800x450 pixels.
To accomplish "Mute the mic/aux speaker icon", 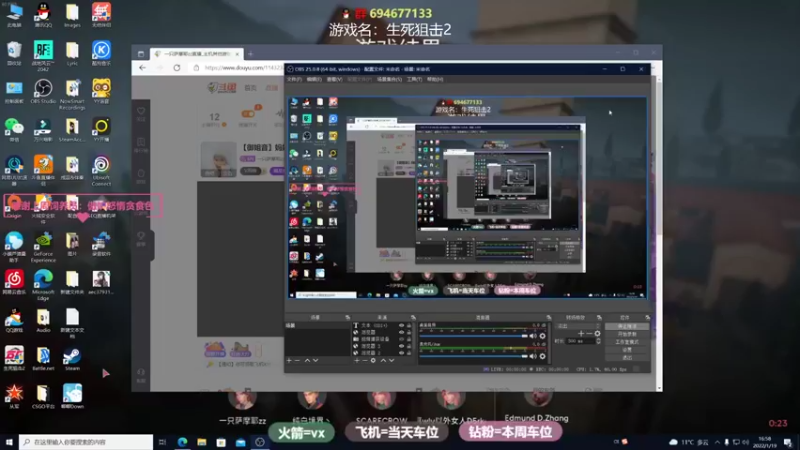I will (533, 356).
